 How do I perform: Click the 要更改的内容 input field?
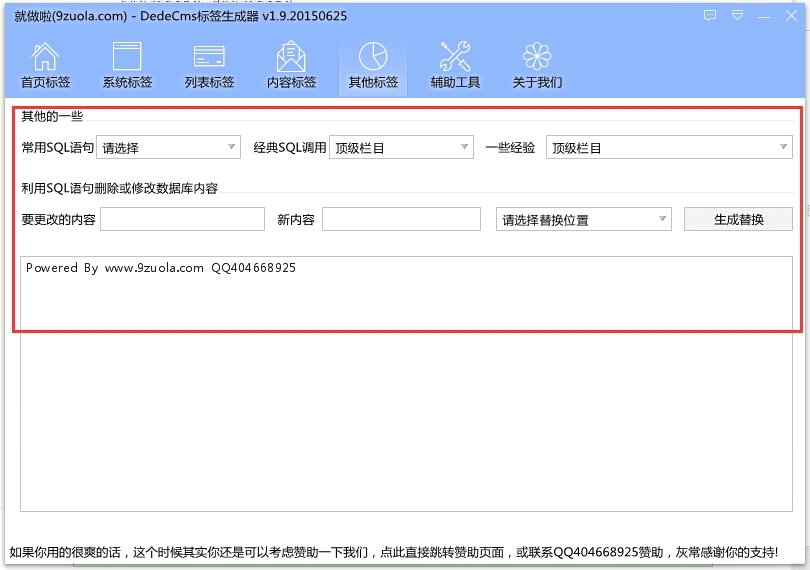click(182, 219)
